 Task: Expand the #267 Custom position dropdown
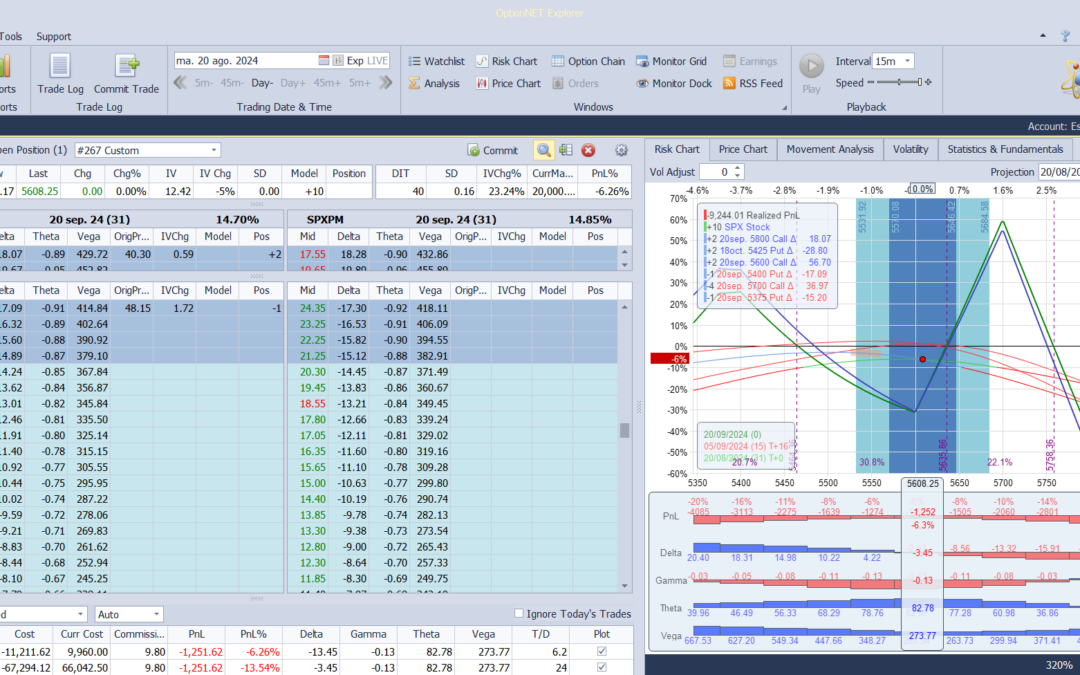tap(214, 150)
